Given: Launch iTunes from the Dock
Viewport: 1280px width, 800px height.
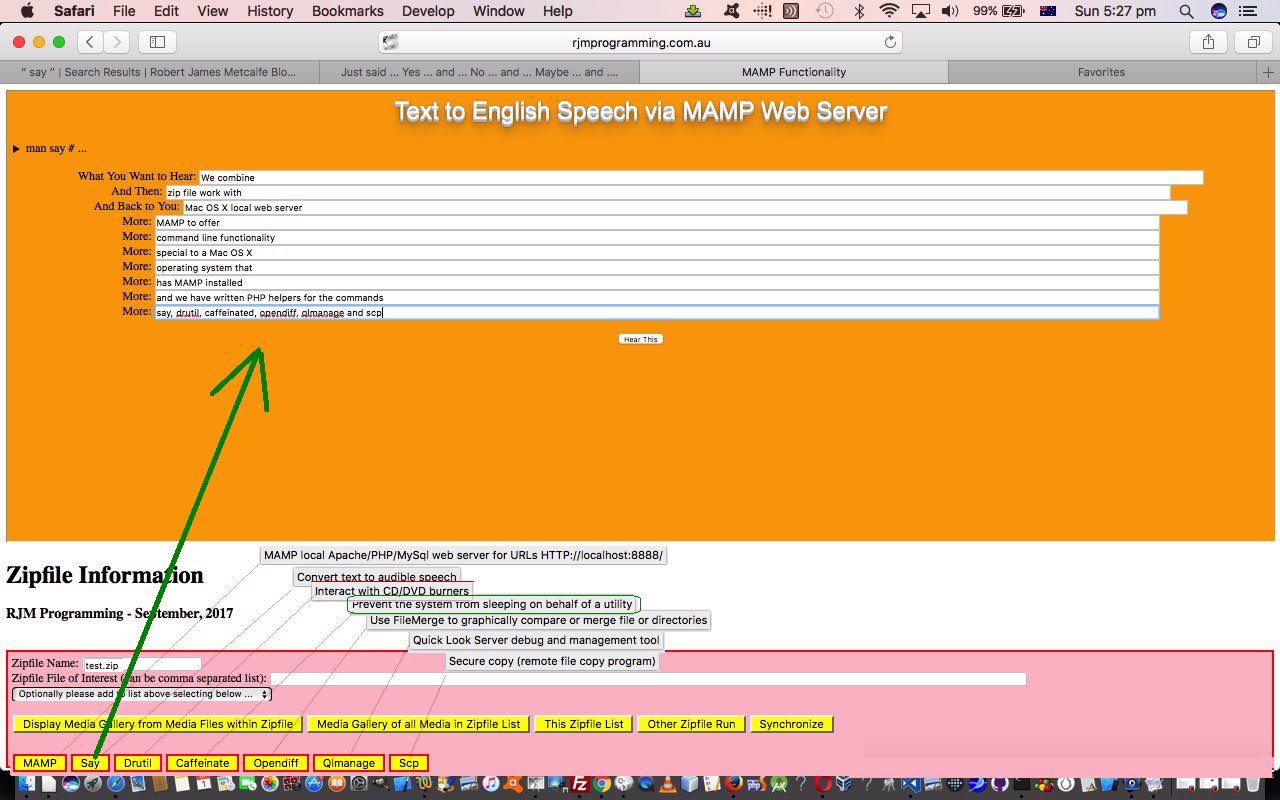Looking at the screenshot, I should coord(491,785).
